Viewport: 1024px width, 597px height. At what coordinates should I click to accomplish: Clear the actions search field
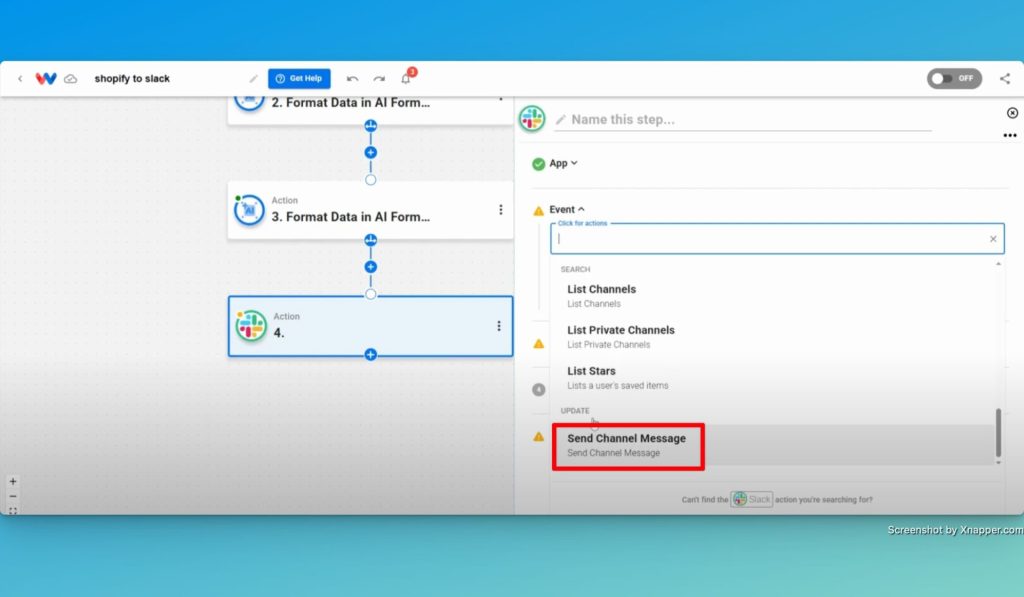993,239
